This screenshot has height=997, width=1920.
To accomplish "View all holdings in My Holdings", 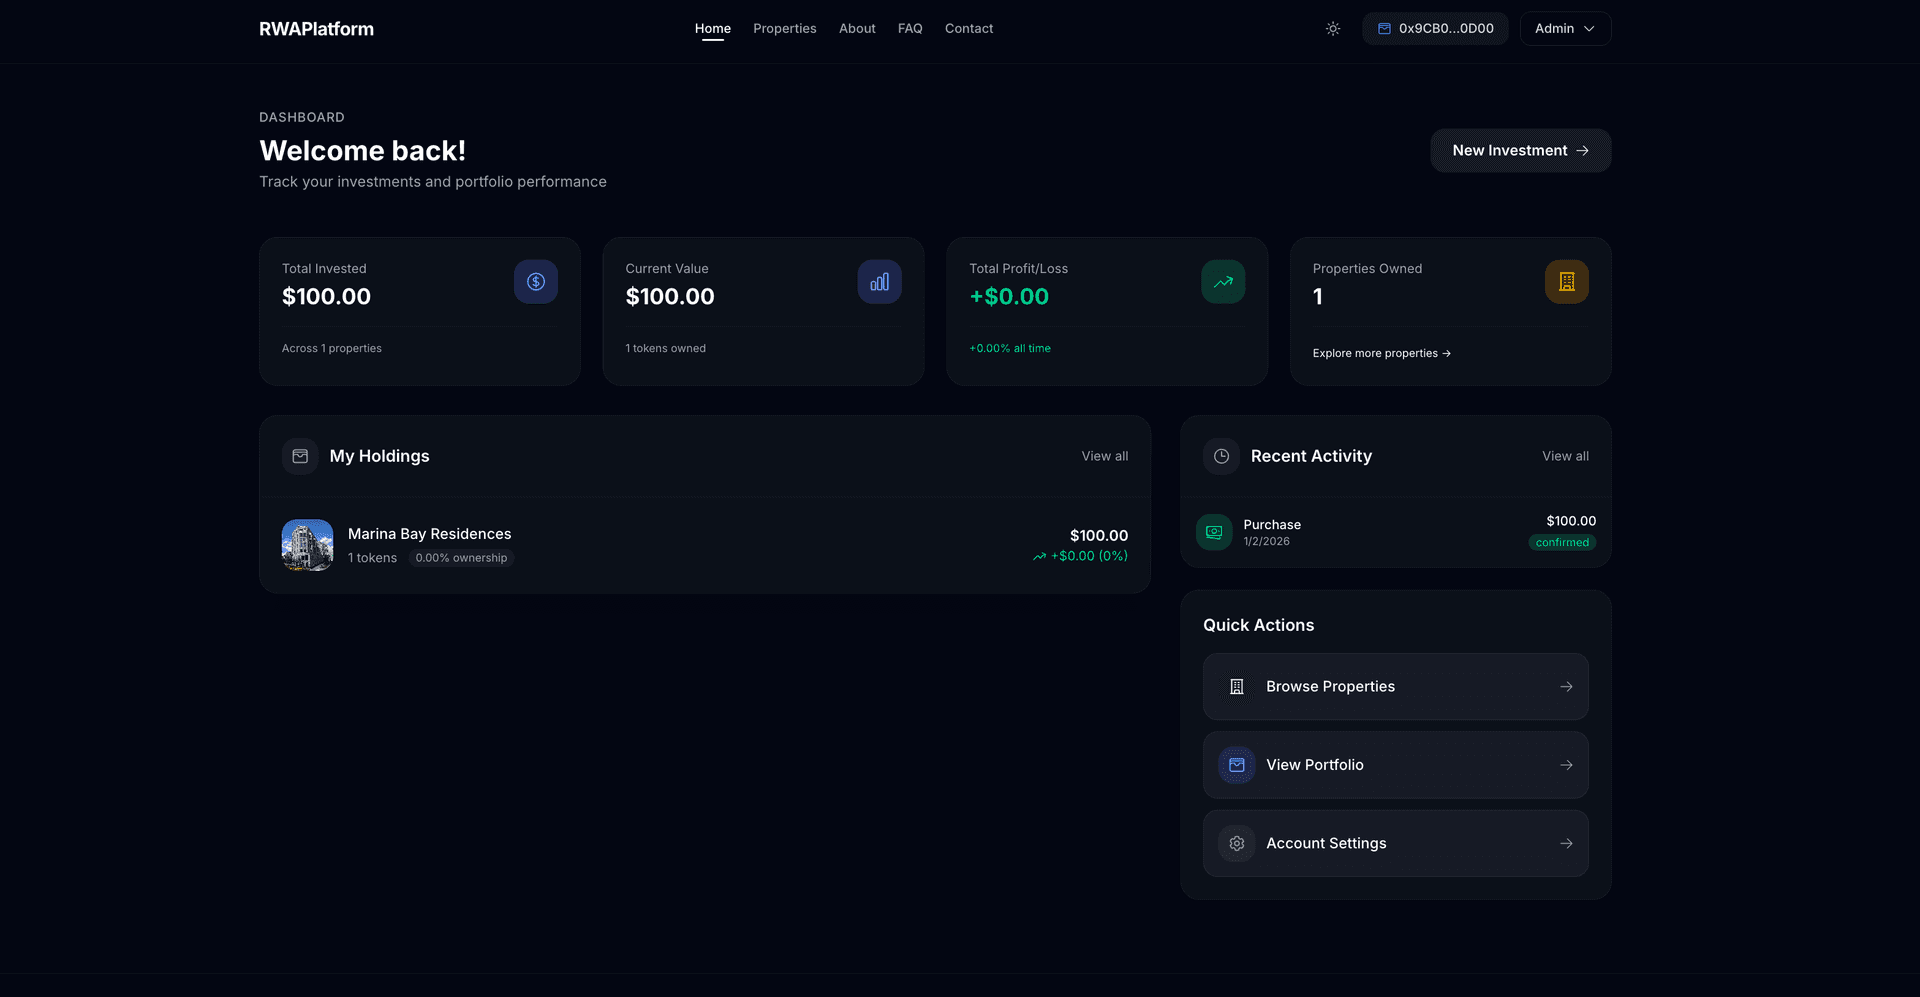I will click(1104, 456).
